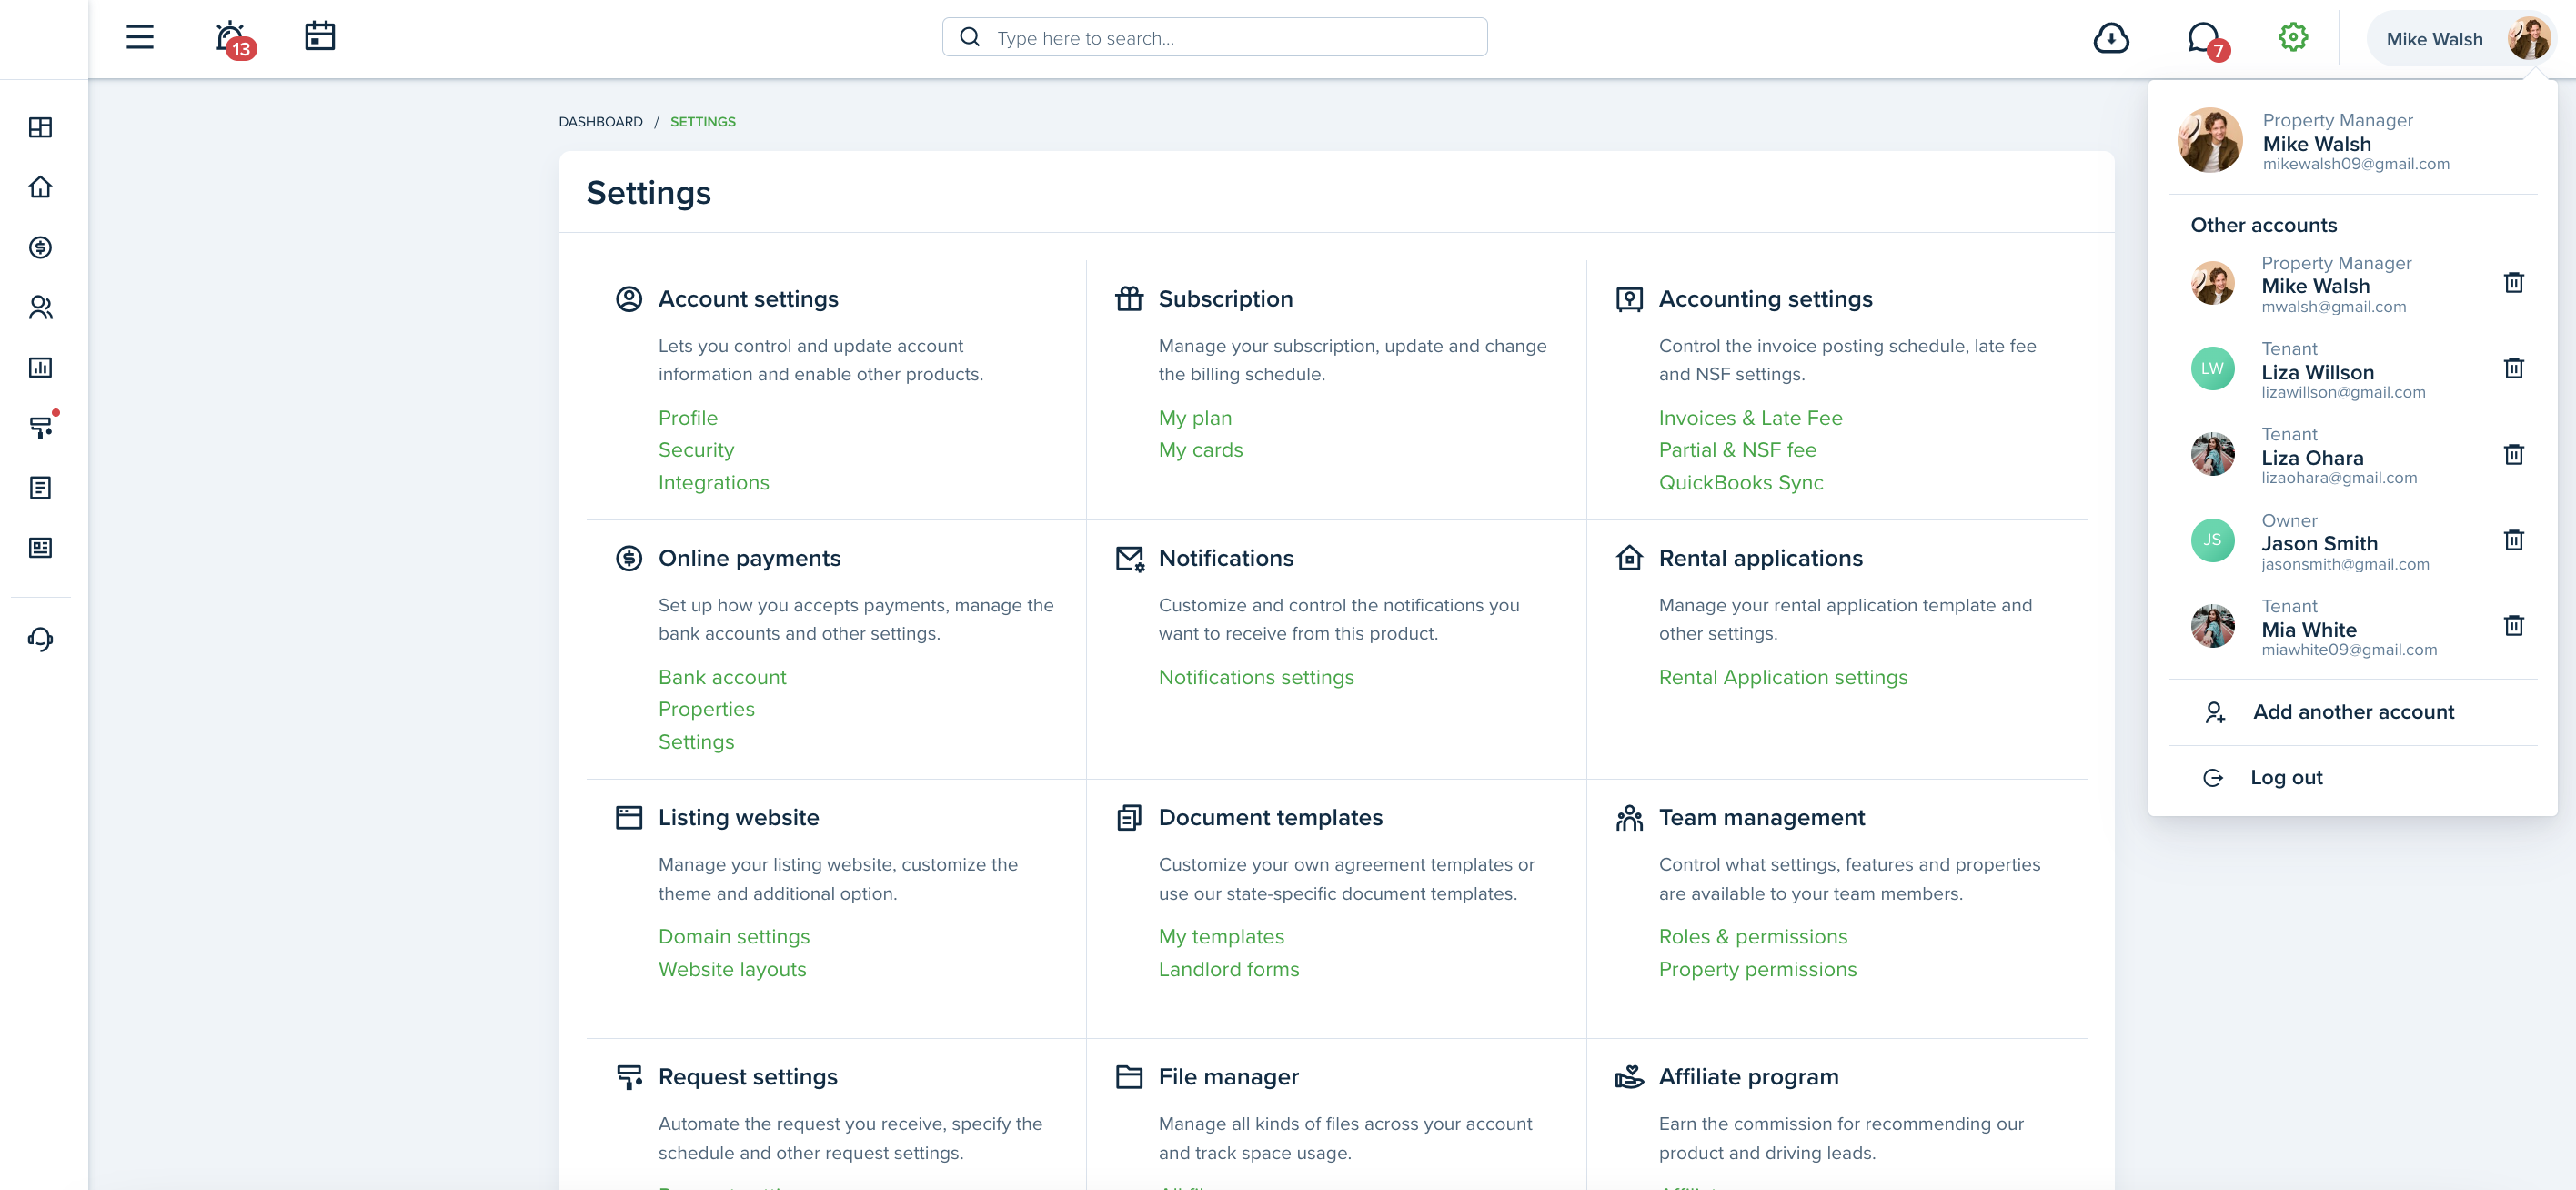
Task: Select the contacts people icon
Action: [x=40, y=307]
